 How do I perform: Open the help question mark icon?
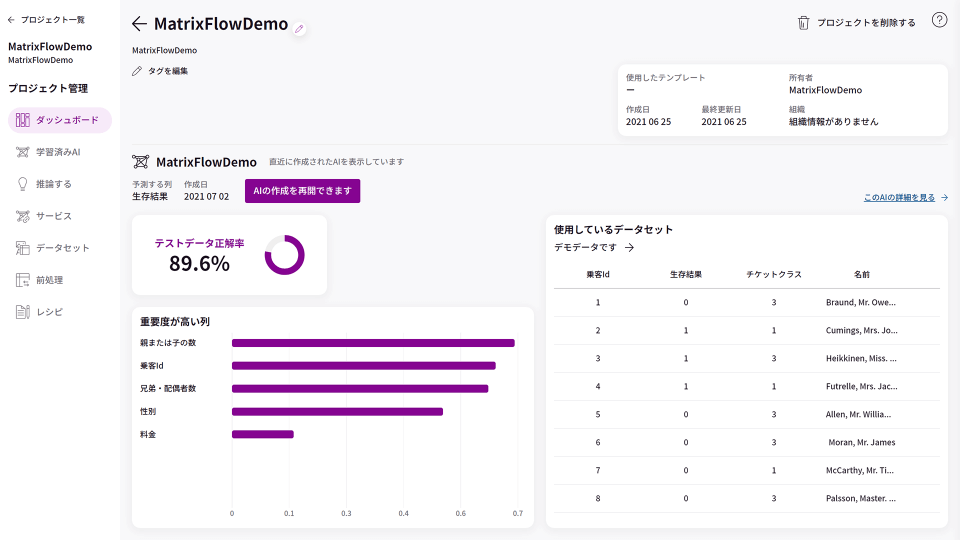(x=939, y=20)
